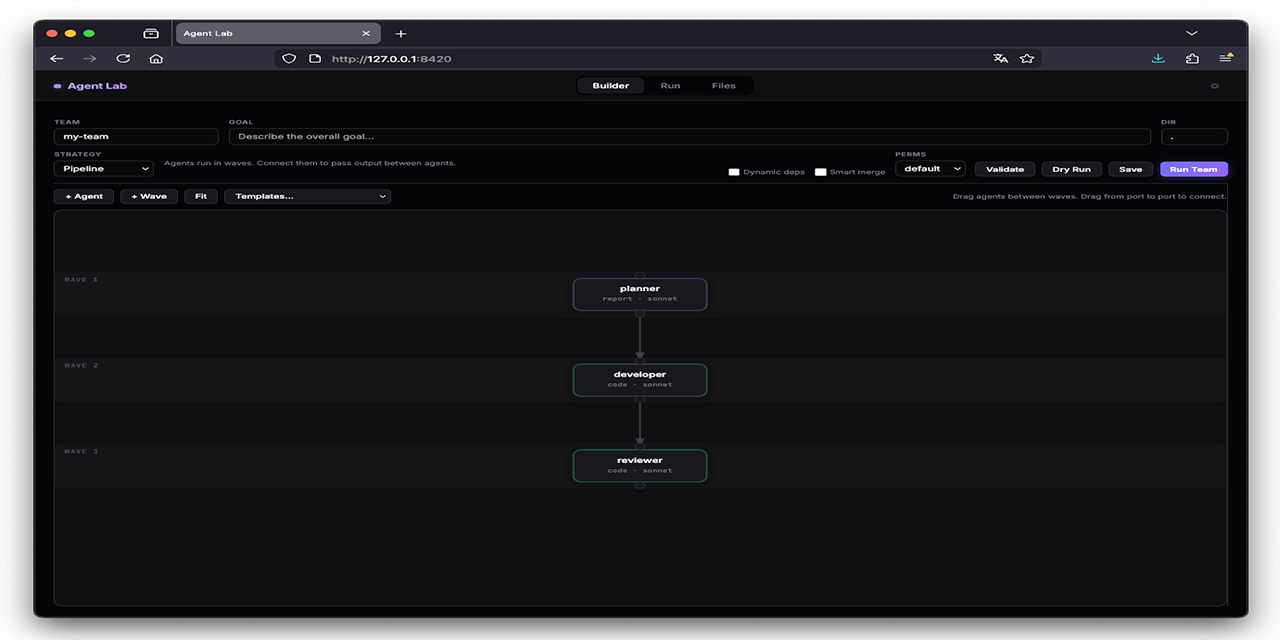Click the Dir input field
Image resolution: width=1280 pixels, height=640 pixels.
(1194, 136)
